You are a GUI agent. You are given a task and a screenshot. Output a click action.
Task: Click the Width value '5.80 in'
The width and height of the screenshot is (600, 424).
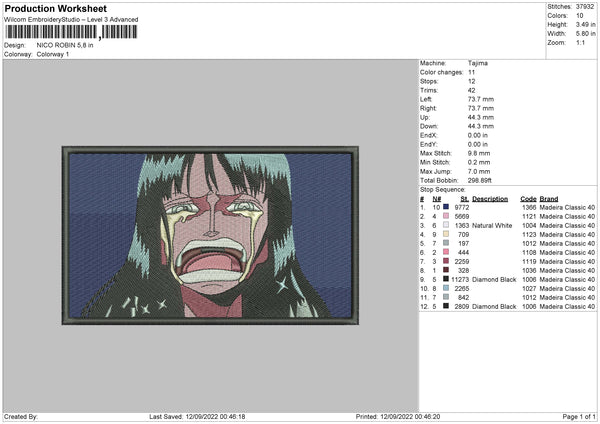(585, 34)
